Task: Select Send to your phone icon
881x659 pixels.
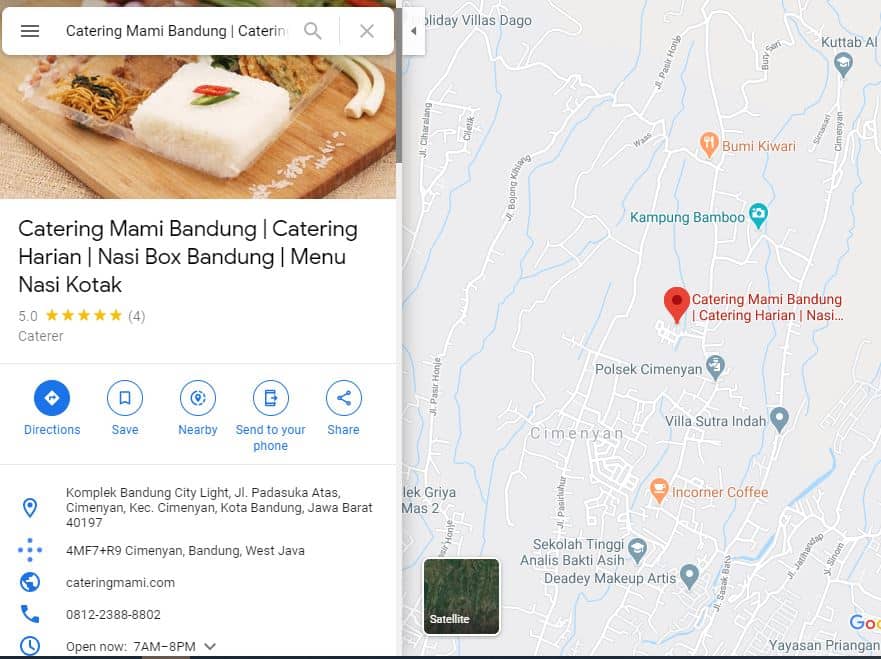Action: [271, 398]
